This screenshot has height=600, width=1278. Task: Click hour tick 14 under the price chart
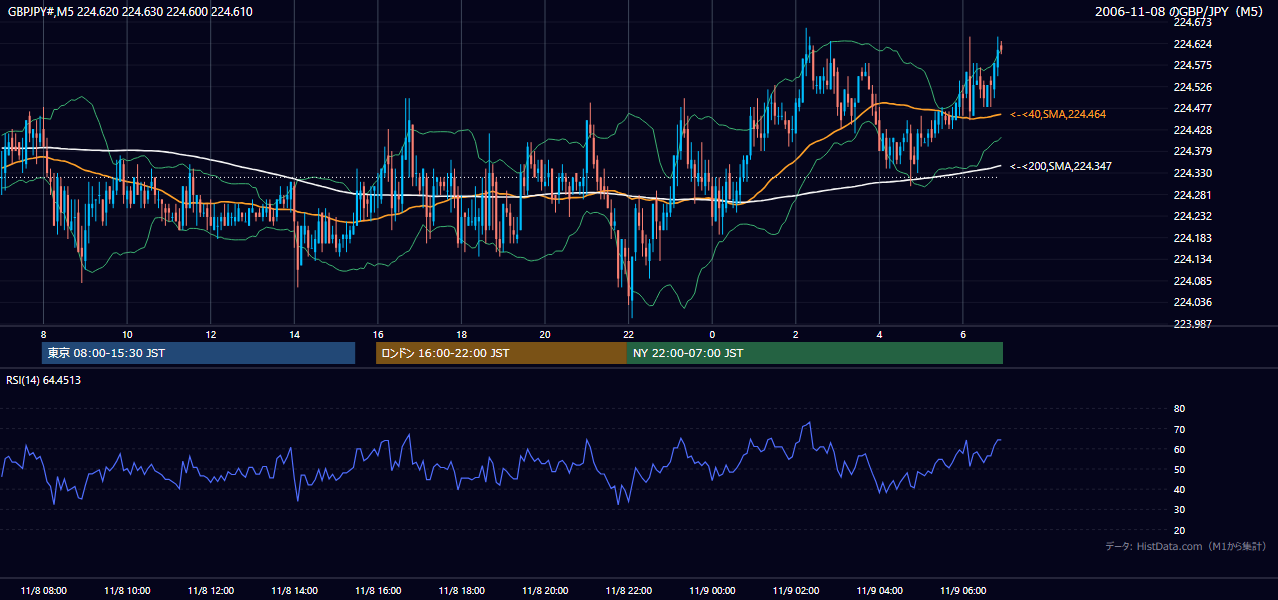[x=294, y=334]
